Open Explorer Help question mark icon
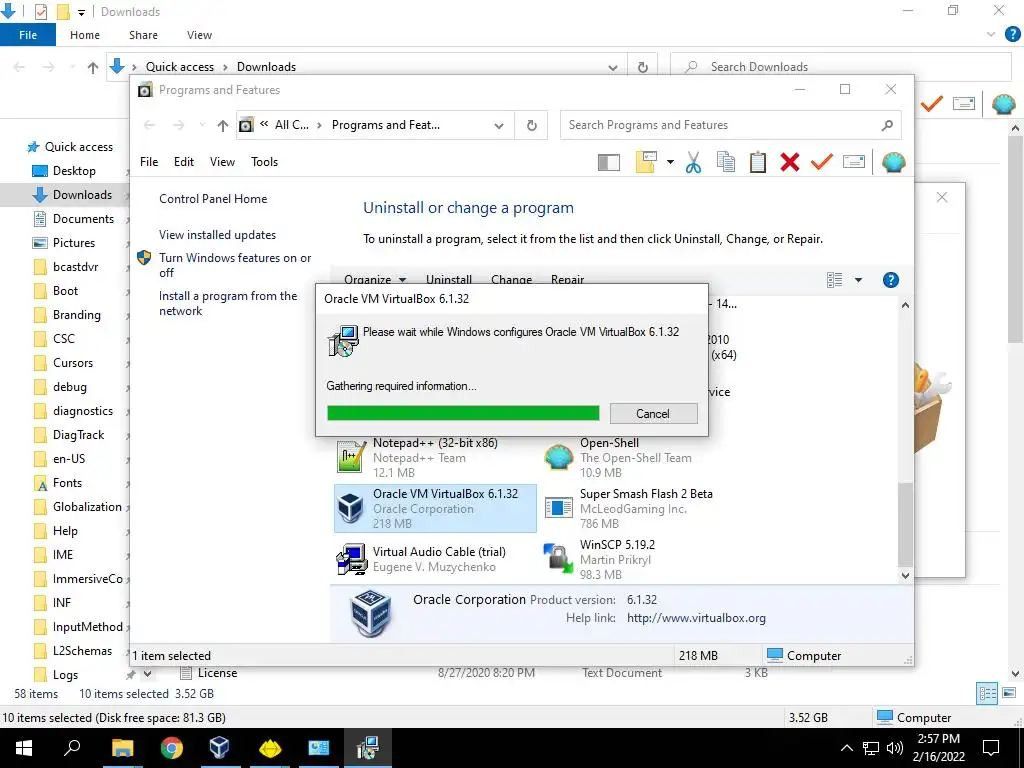The image size is (1024, 768). click(x=1012, y=34)
